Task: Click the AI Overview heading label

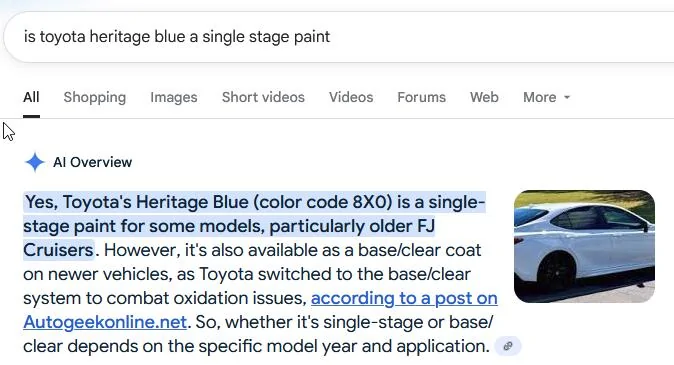Action: 92,162
